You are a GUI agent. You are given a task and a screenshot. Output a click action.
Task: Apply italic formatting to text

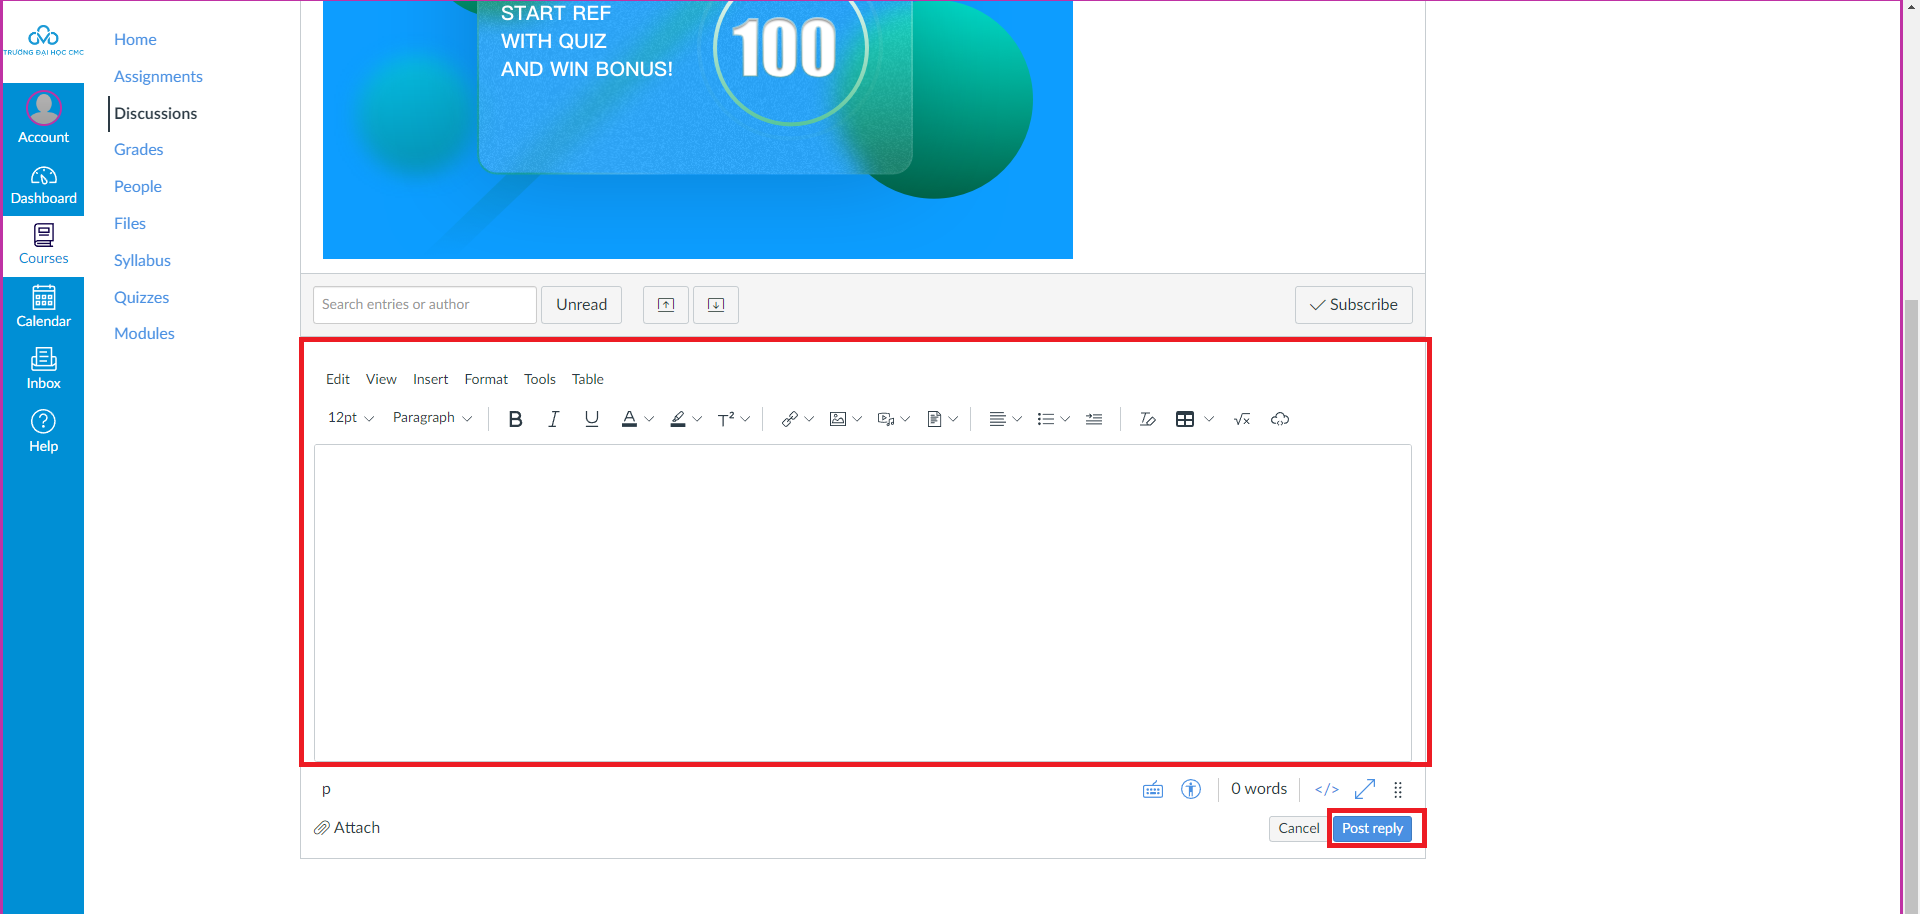coord(553,419)
